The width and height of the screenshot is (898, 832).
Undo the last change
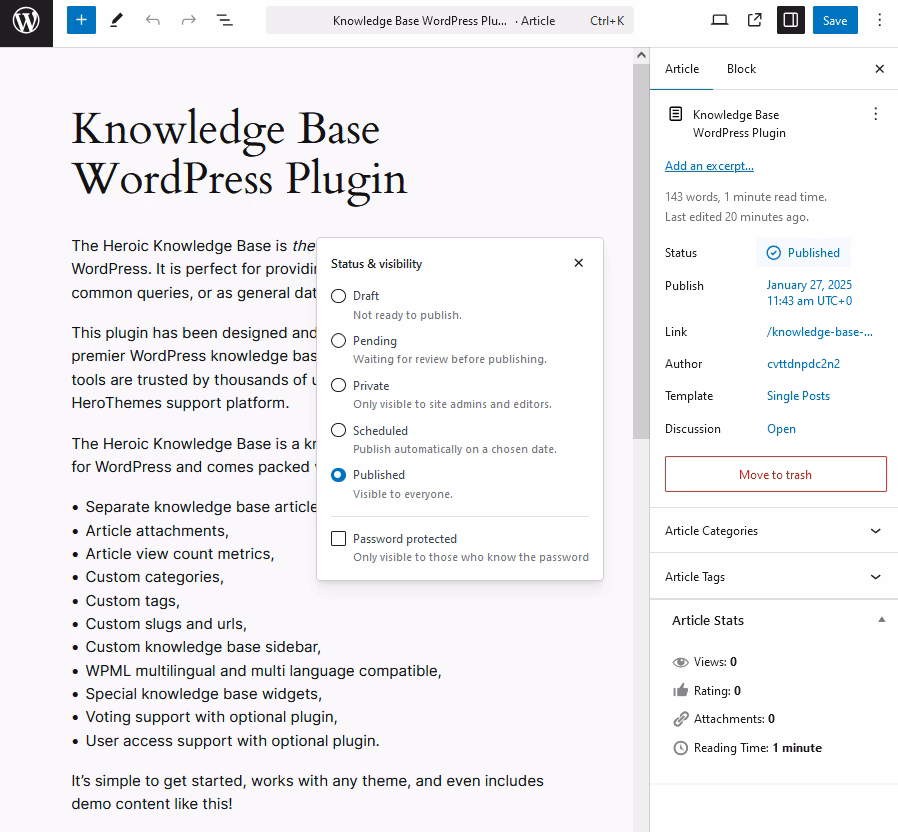pos(152,21)
